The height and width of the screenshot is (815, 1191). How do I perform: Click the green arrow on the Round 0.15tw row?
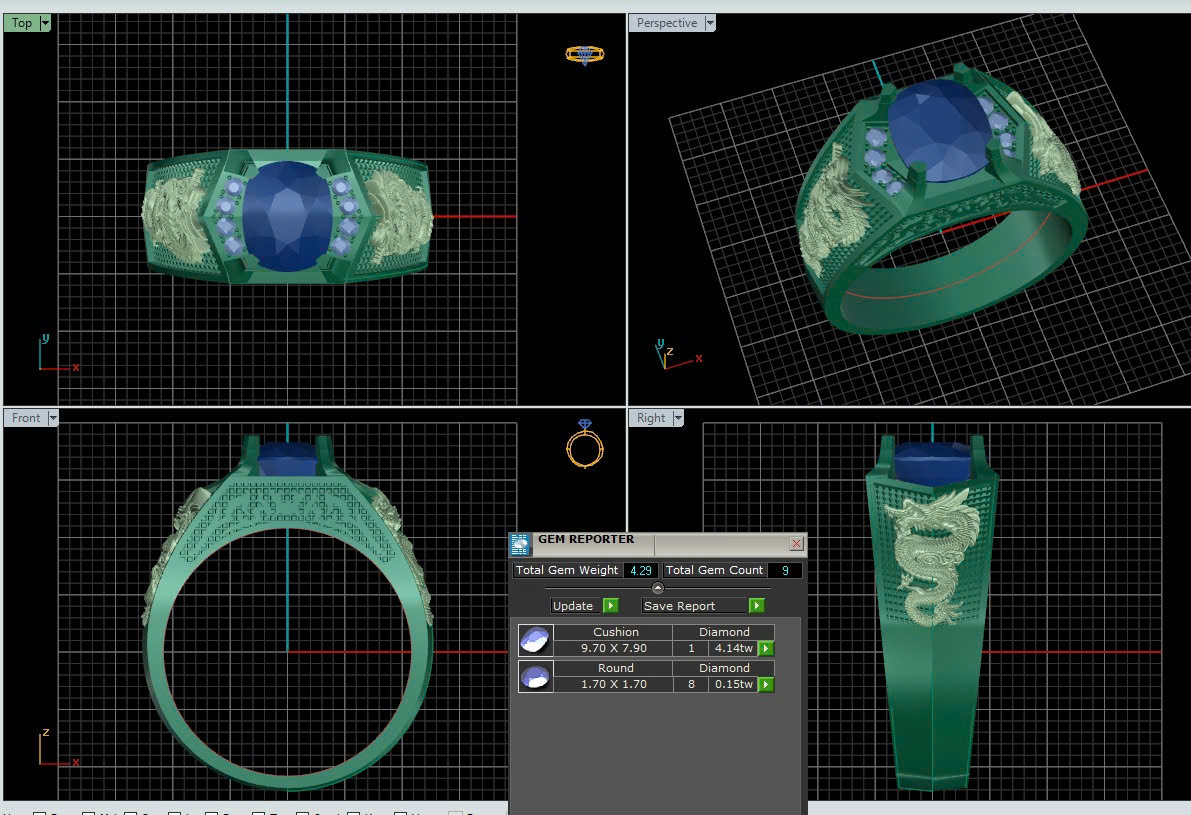pos(766,684)
